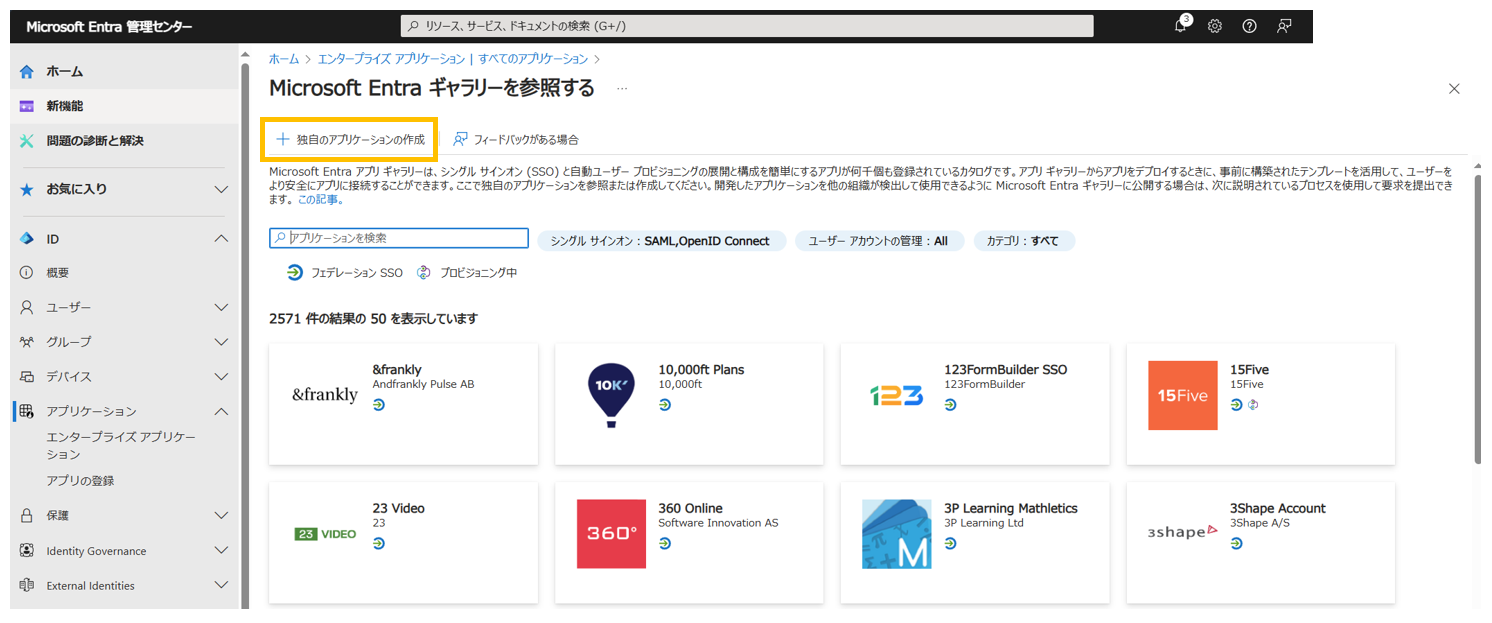Click the main page vertical scrollbar
The height and width of the screenshot is (623, 1492).
(x=1478, y=320)
